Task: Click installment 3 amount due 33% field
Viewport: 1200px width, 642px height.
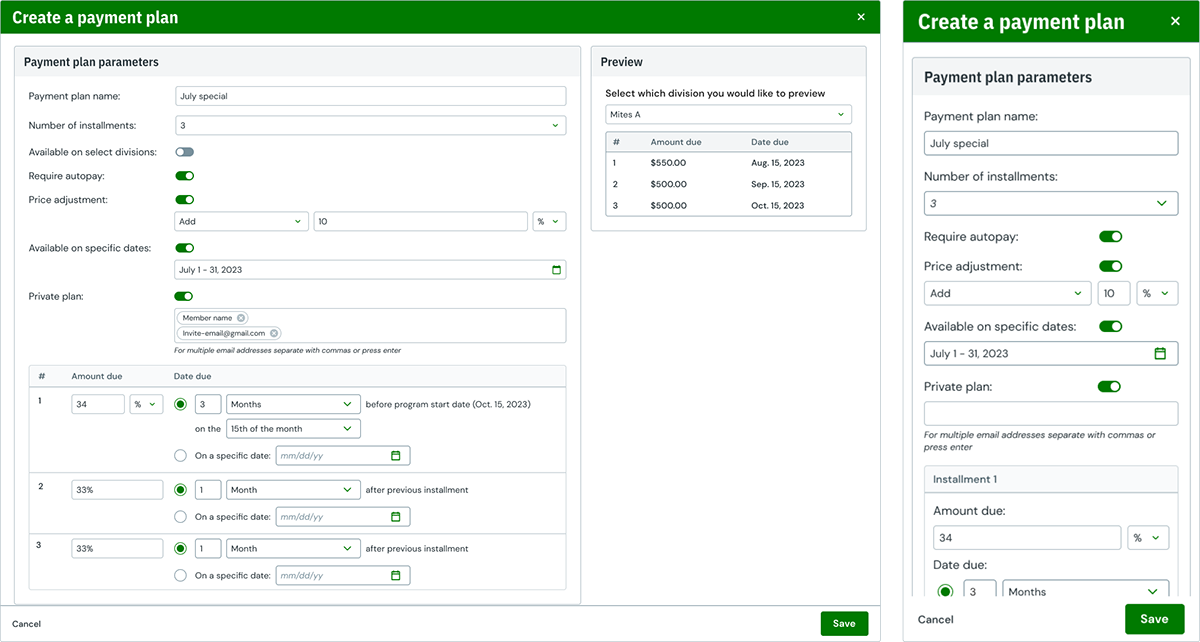Action: point(117,549)
